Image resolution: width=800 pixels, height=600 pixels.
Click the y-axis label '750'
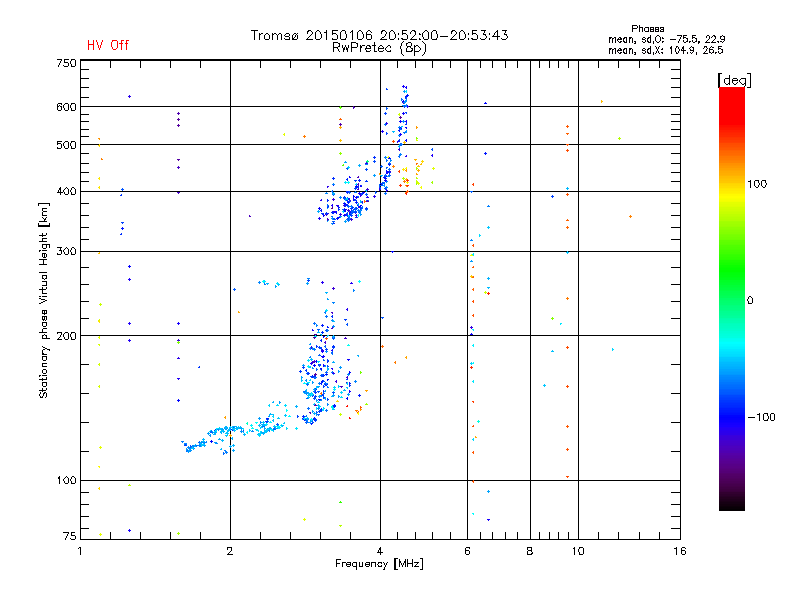coord(67,63)
